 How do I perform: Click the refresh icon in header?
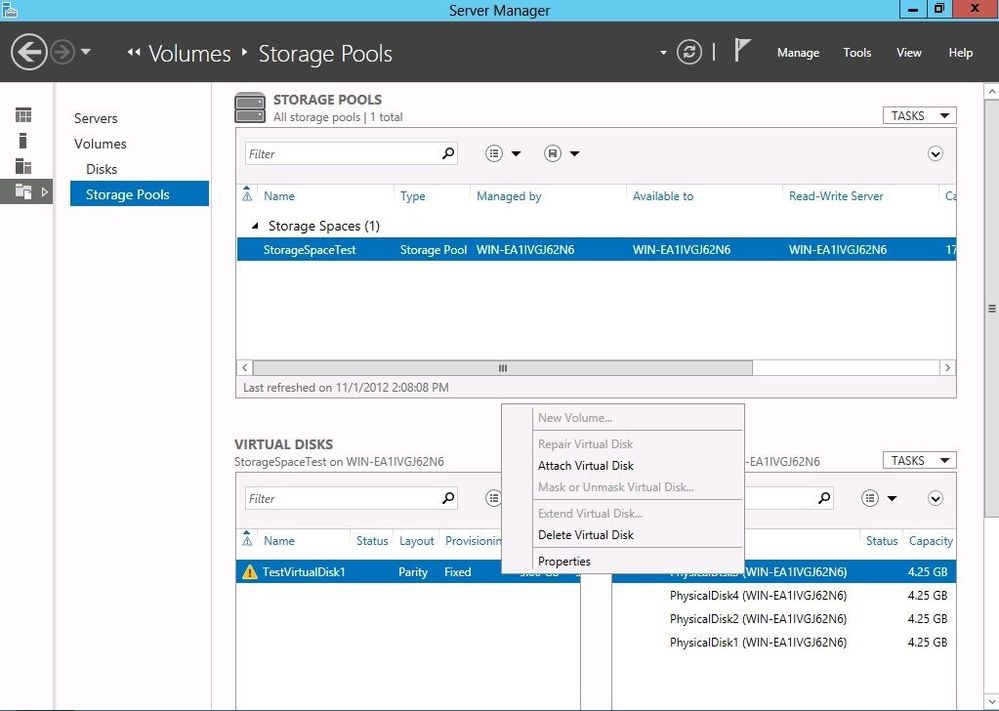689,52
